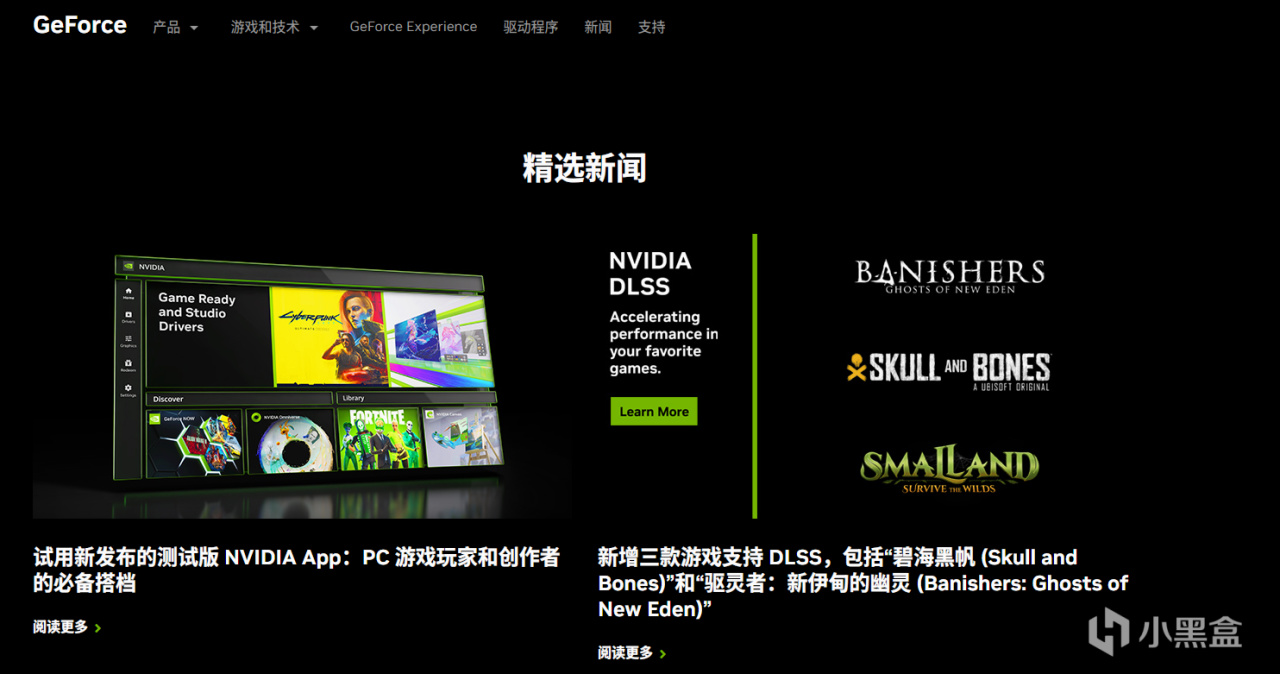The width and height of the screenshot is (1280, 674).
Task: Open the Drivers section icon in the sidebar
Action: (128, 314)
